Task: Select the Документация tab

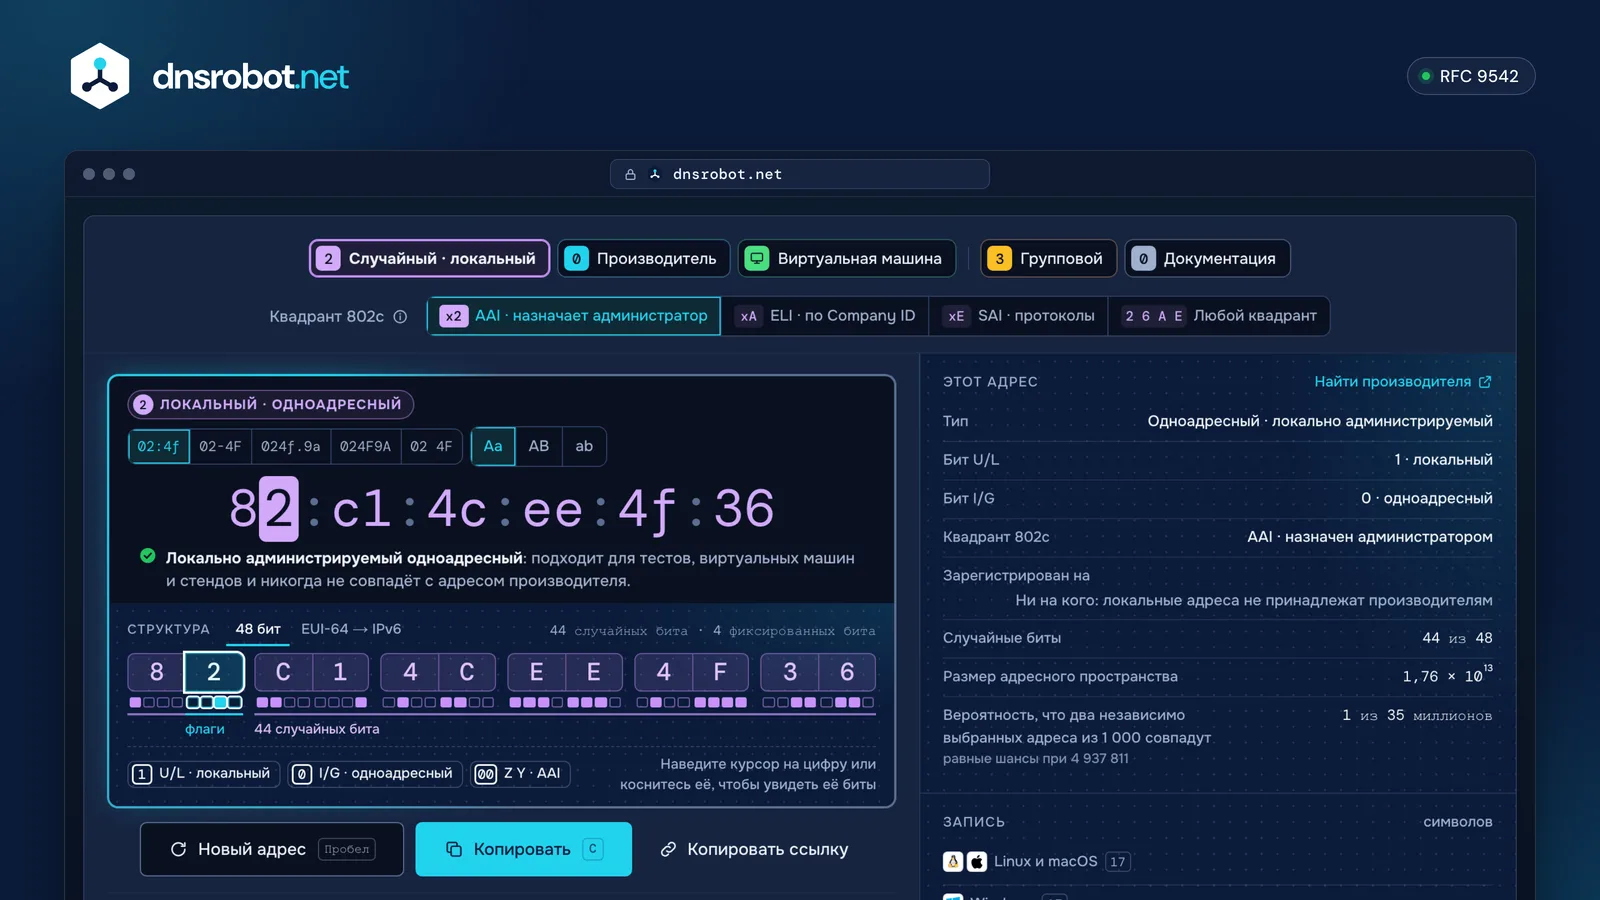Action: pos(1207,258)
